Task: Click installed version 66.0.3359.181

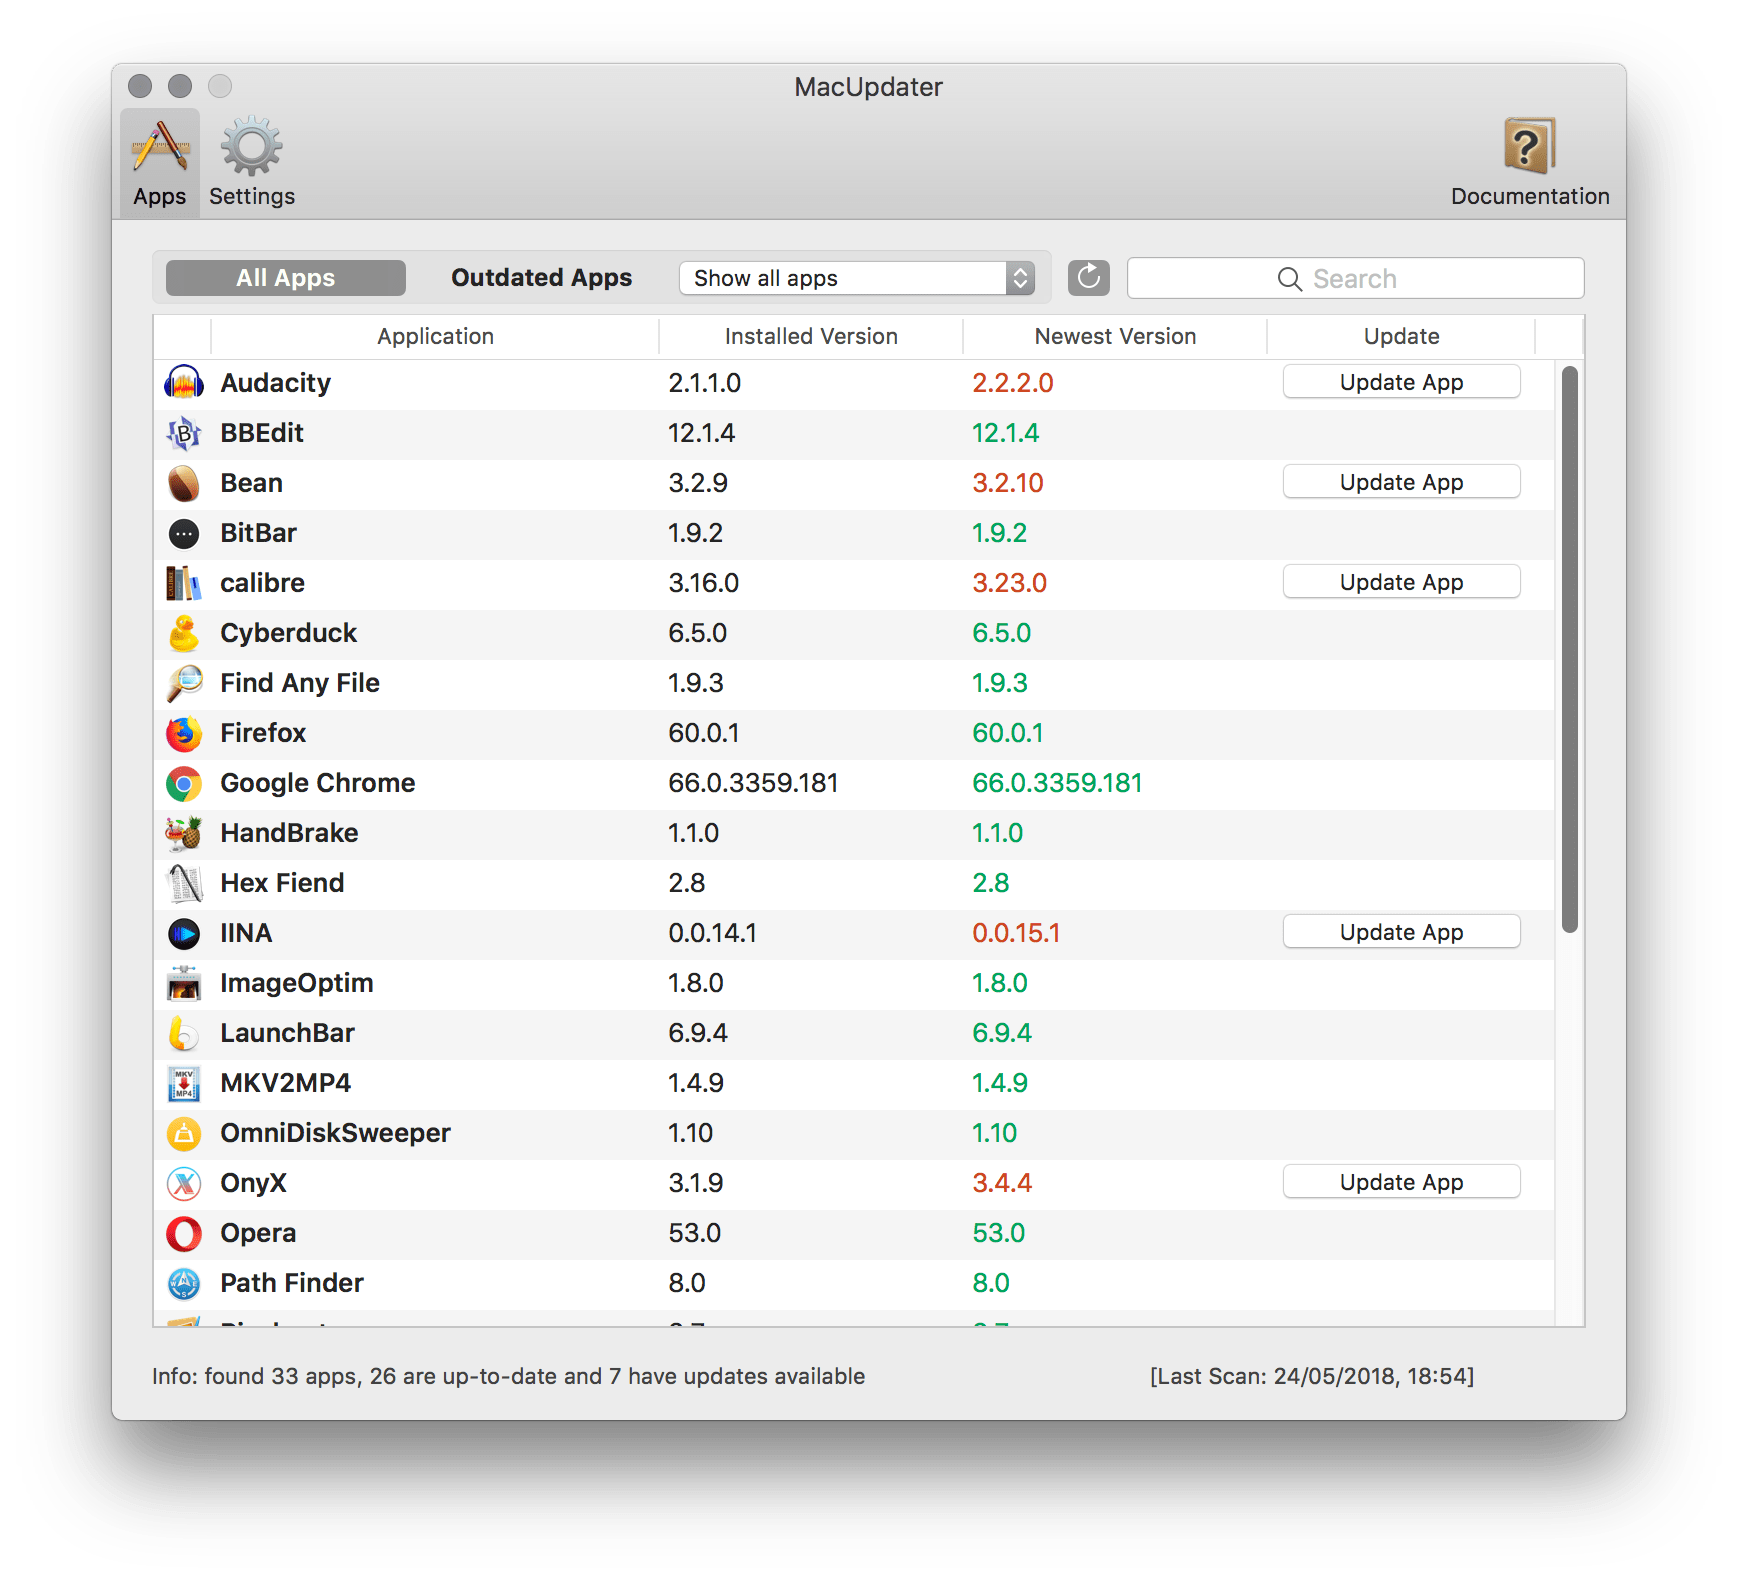Action: pos(753,783)
